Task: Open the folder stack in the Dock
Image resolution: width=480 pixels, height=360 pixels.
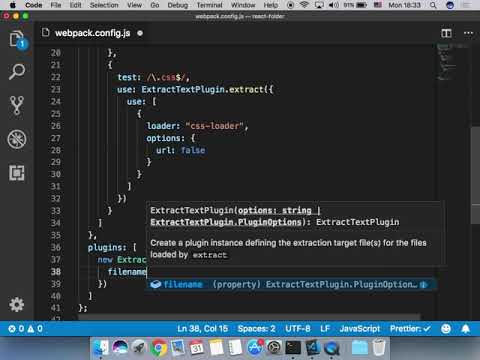Action: tap(360, 348)
